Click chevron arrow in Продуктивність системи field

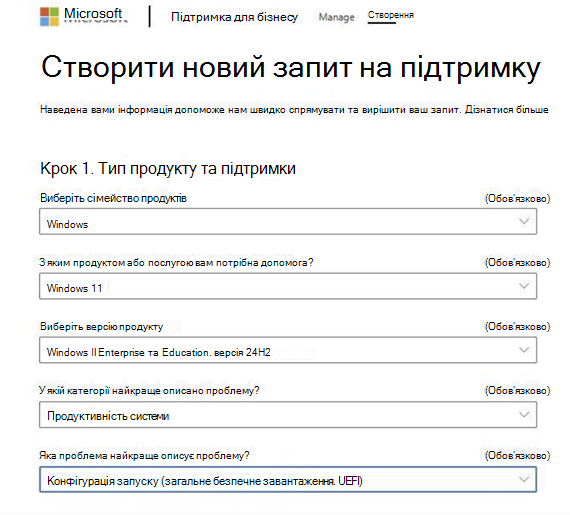pos(524,415)
